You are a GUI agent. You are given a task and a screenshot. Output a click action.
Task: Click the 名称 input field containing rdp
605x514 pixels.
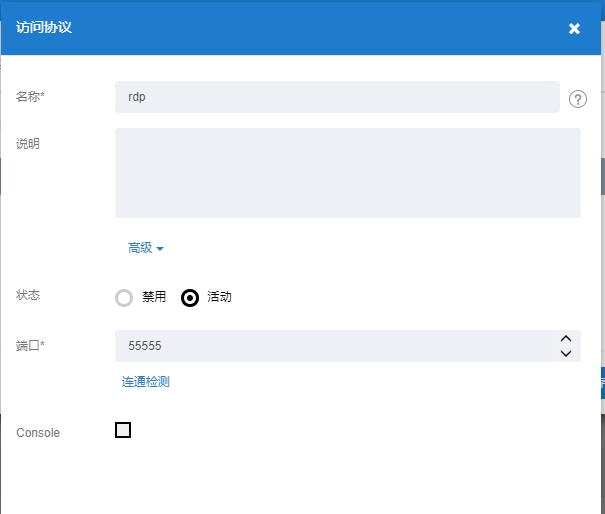337,97
